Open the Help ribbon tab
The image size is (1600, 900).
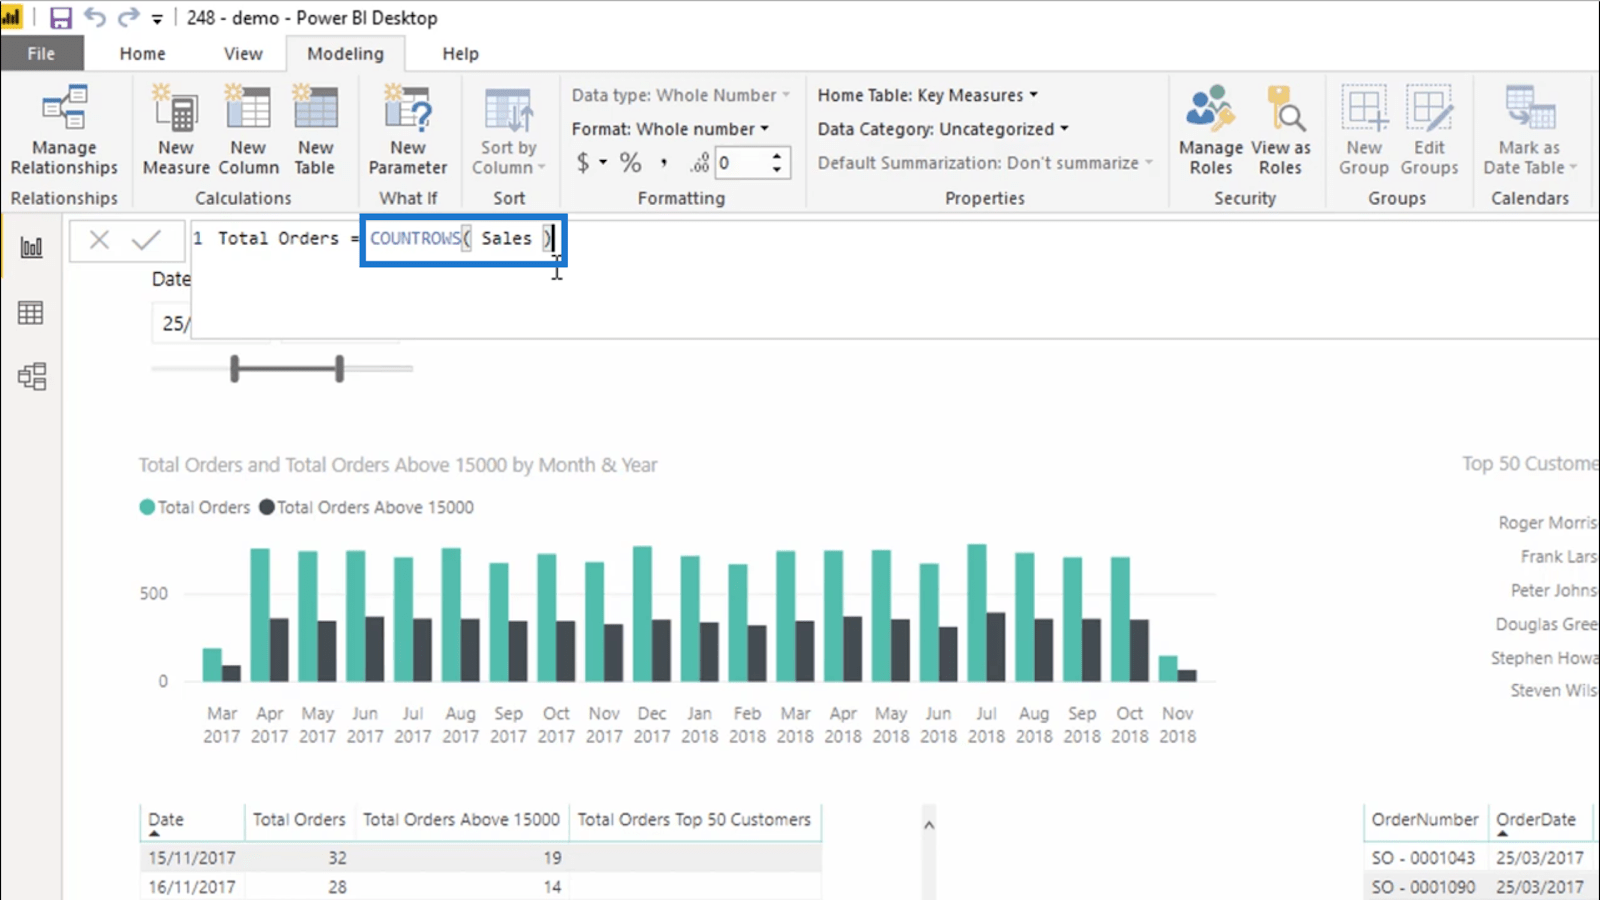click(x=460, y=54)
